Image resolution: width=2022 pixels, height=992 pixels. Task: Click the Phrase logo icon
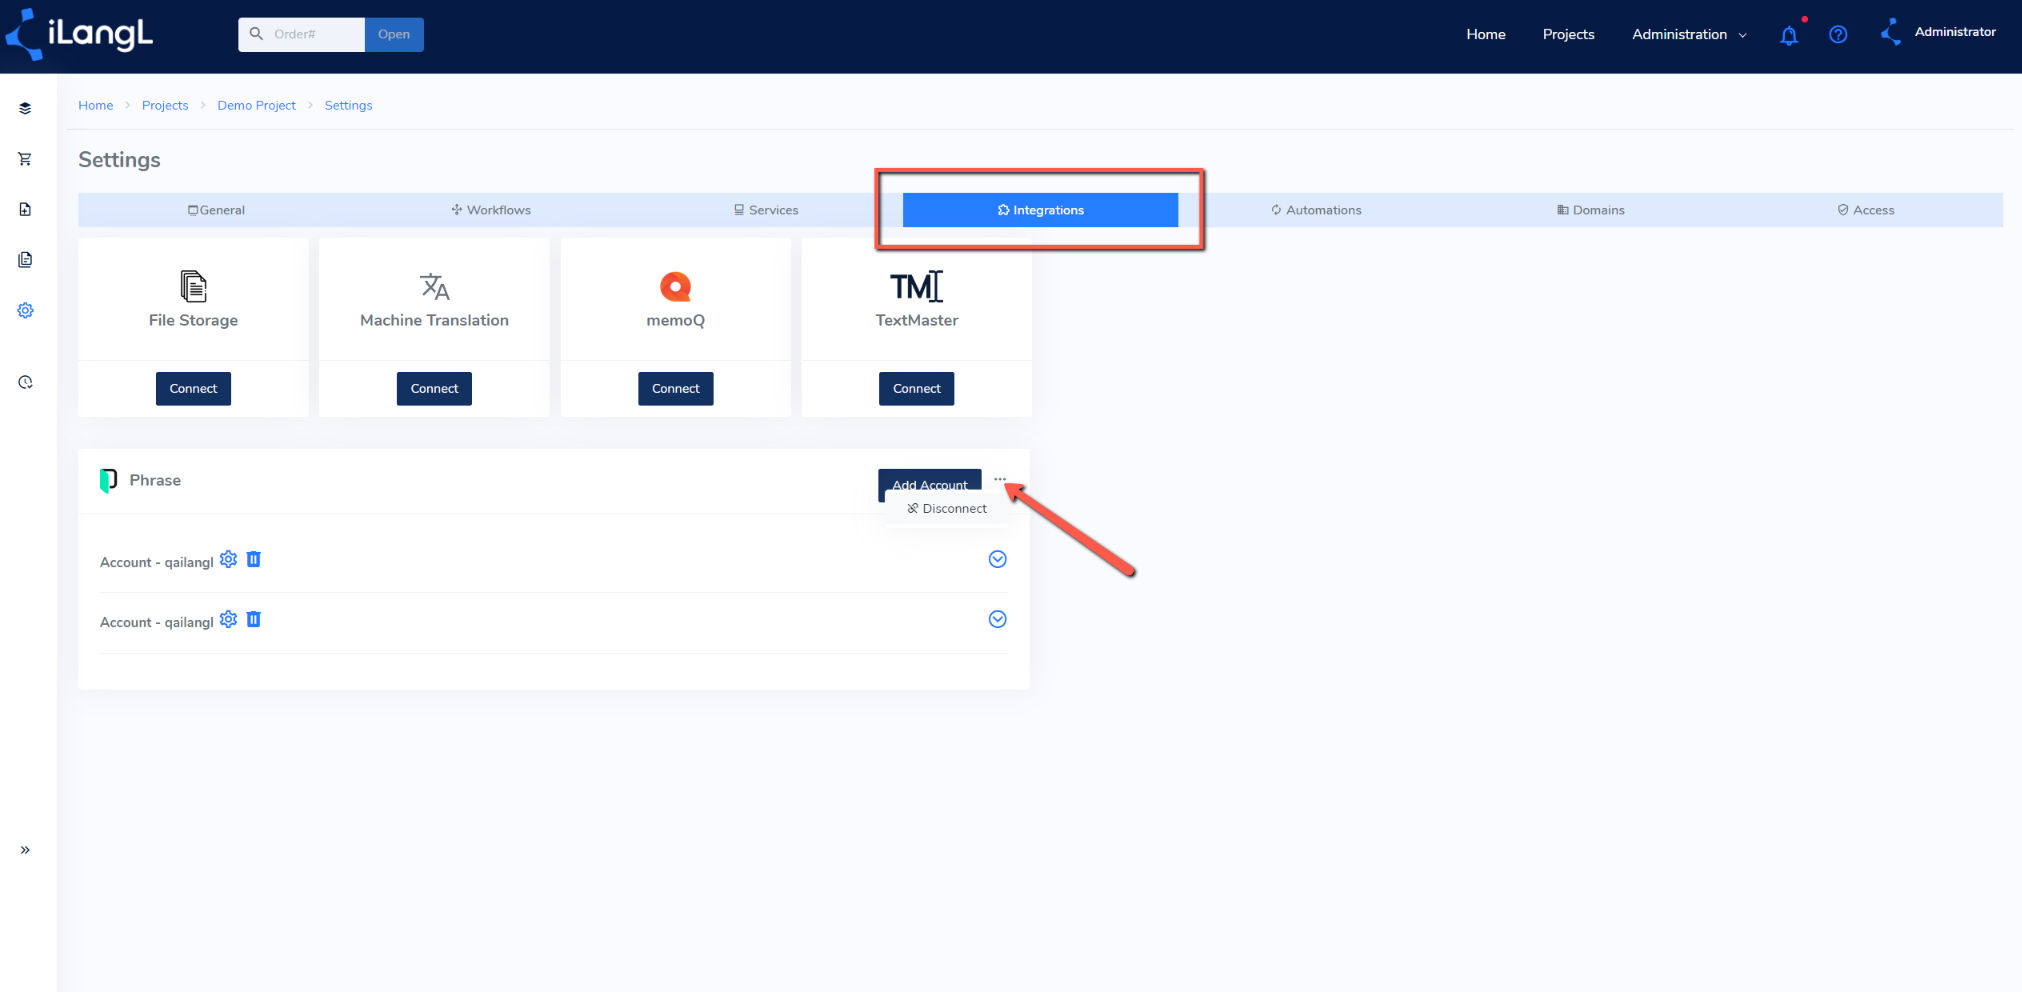click(108, 481)
